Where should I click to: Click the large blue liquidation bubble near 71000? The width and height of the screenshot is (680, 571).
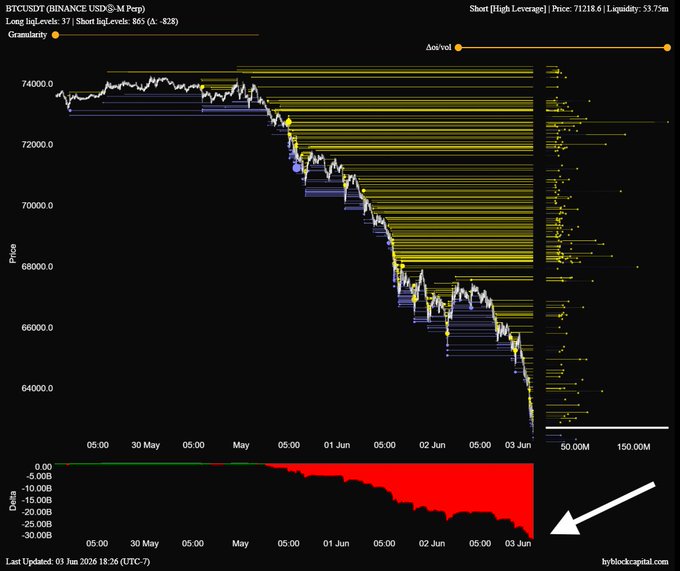[297, 168]
